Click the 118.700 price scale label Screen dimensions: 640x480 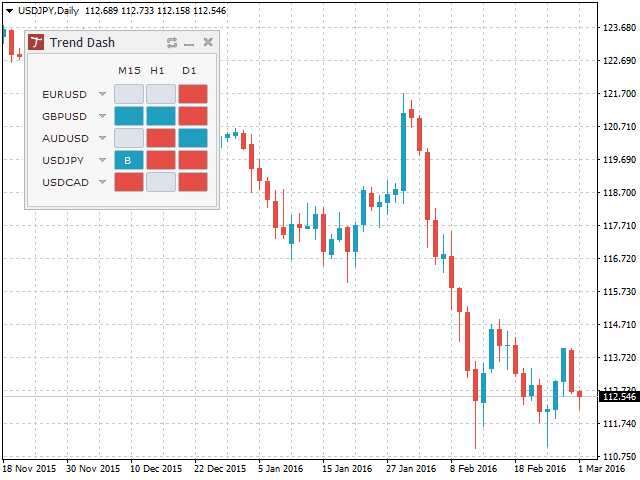(x=619, y=192)
